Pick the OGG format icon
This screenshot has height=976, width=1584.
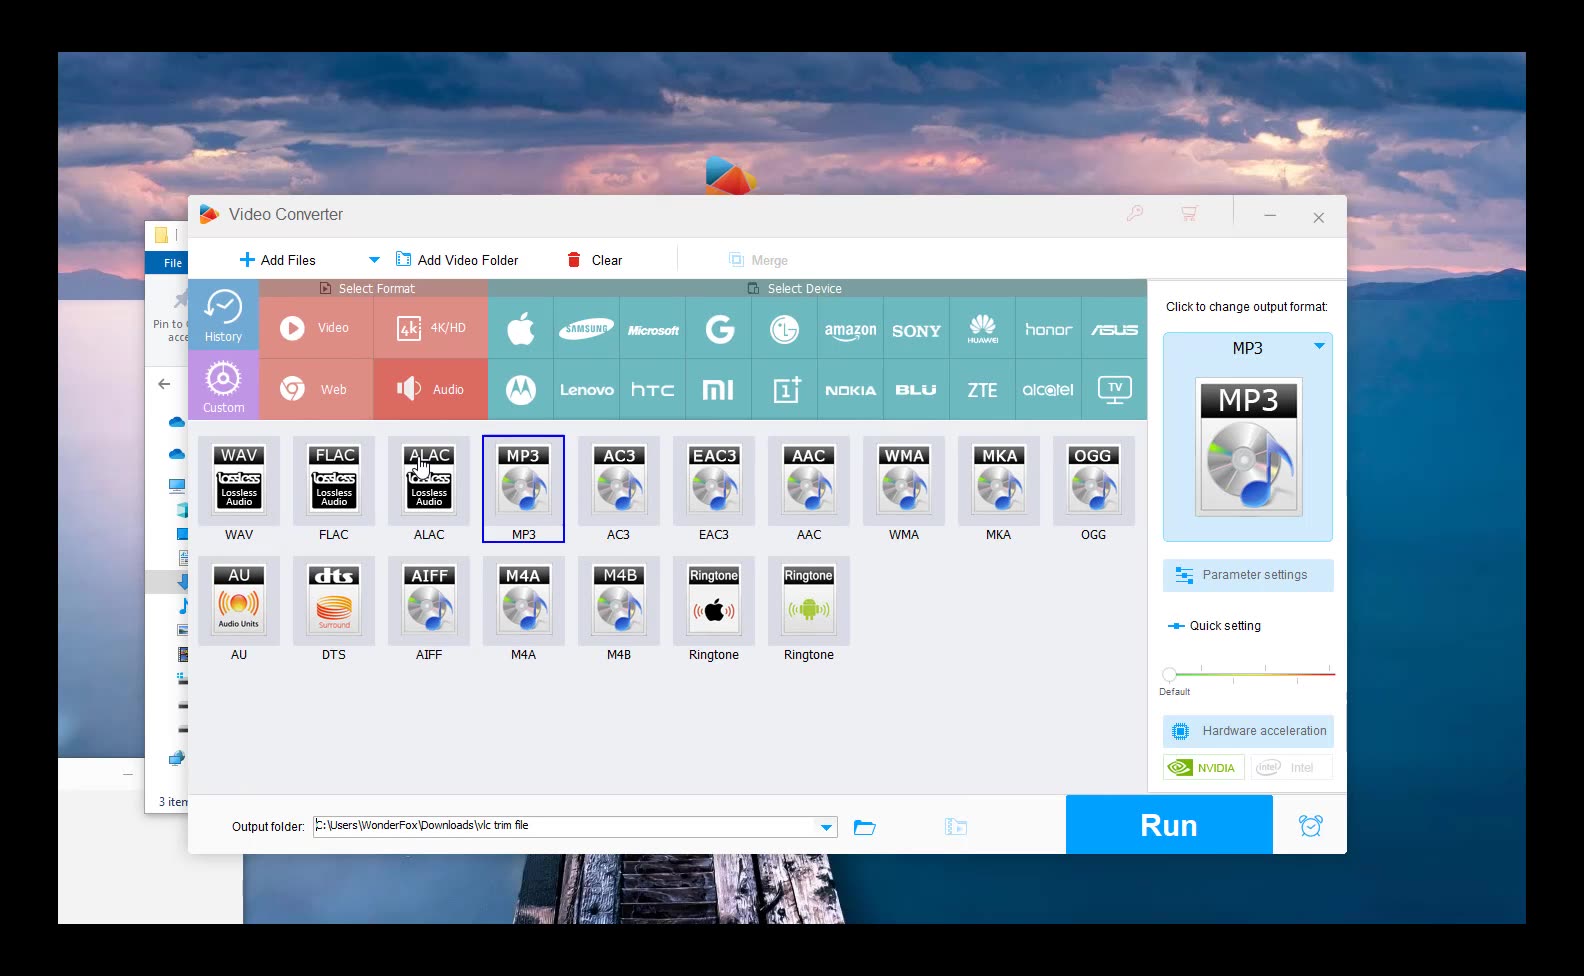pyautogui.click(x=1094, y=480)
